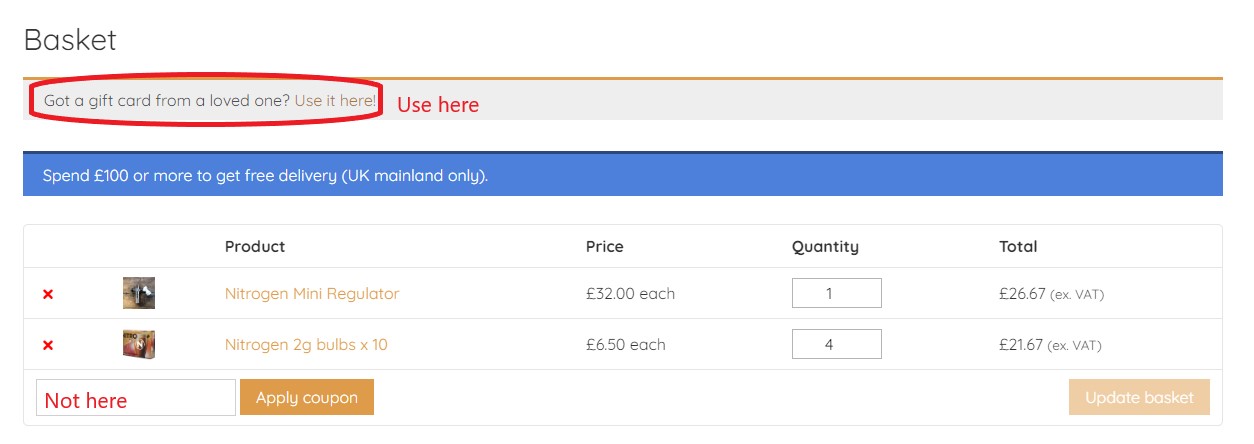Open the Nitrogen Mini Regulator product link
This screenshot has width=1254, height=444.
pyautogui.click(x=312, y=294)
